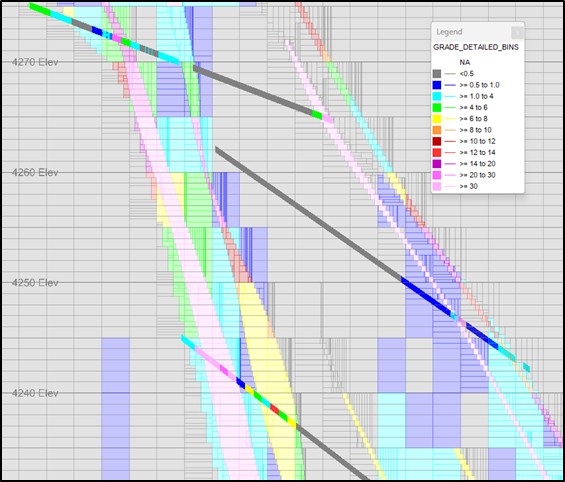Click the purple 14 to 20 swatch

437,164
